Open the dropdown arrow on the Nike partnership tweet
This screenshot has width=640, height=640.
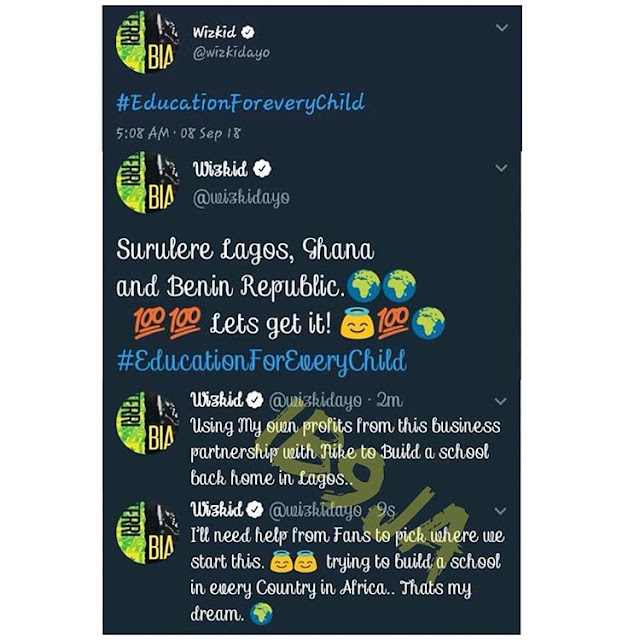[x=500, y=401]
